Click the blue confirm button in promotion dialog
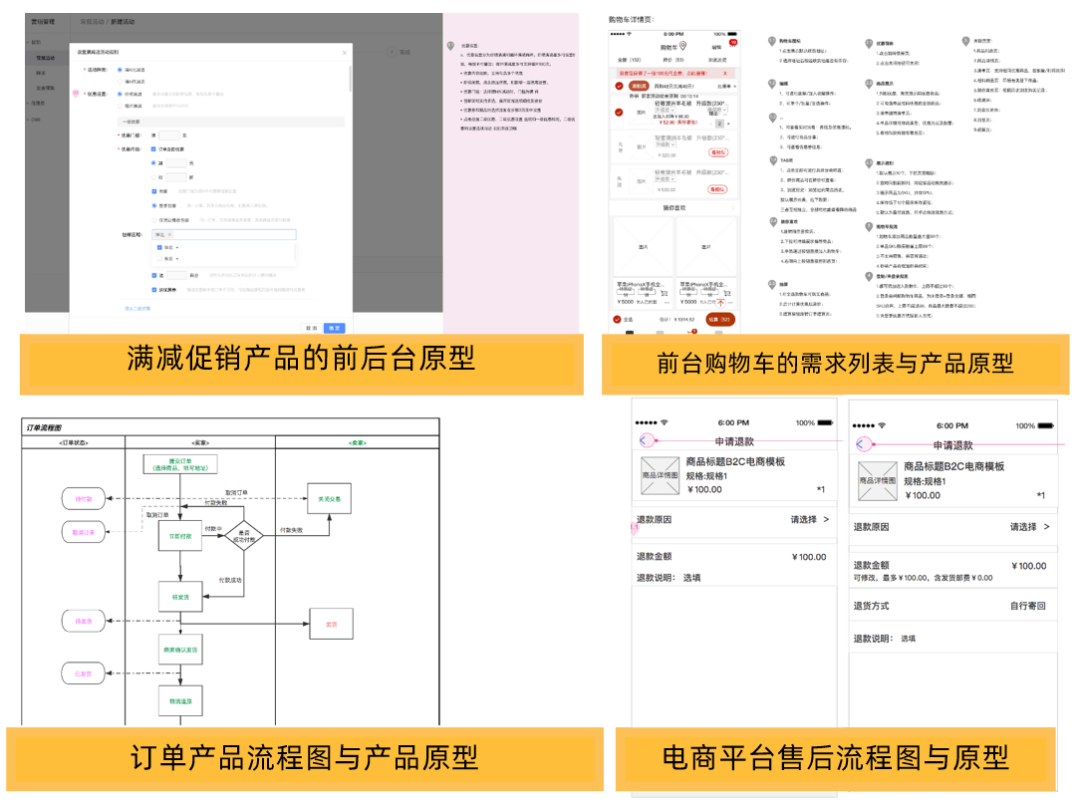The width and height of the screenshot is (1080, 802). tap(334, 328)
